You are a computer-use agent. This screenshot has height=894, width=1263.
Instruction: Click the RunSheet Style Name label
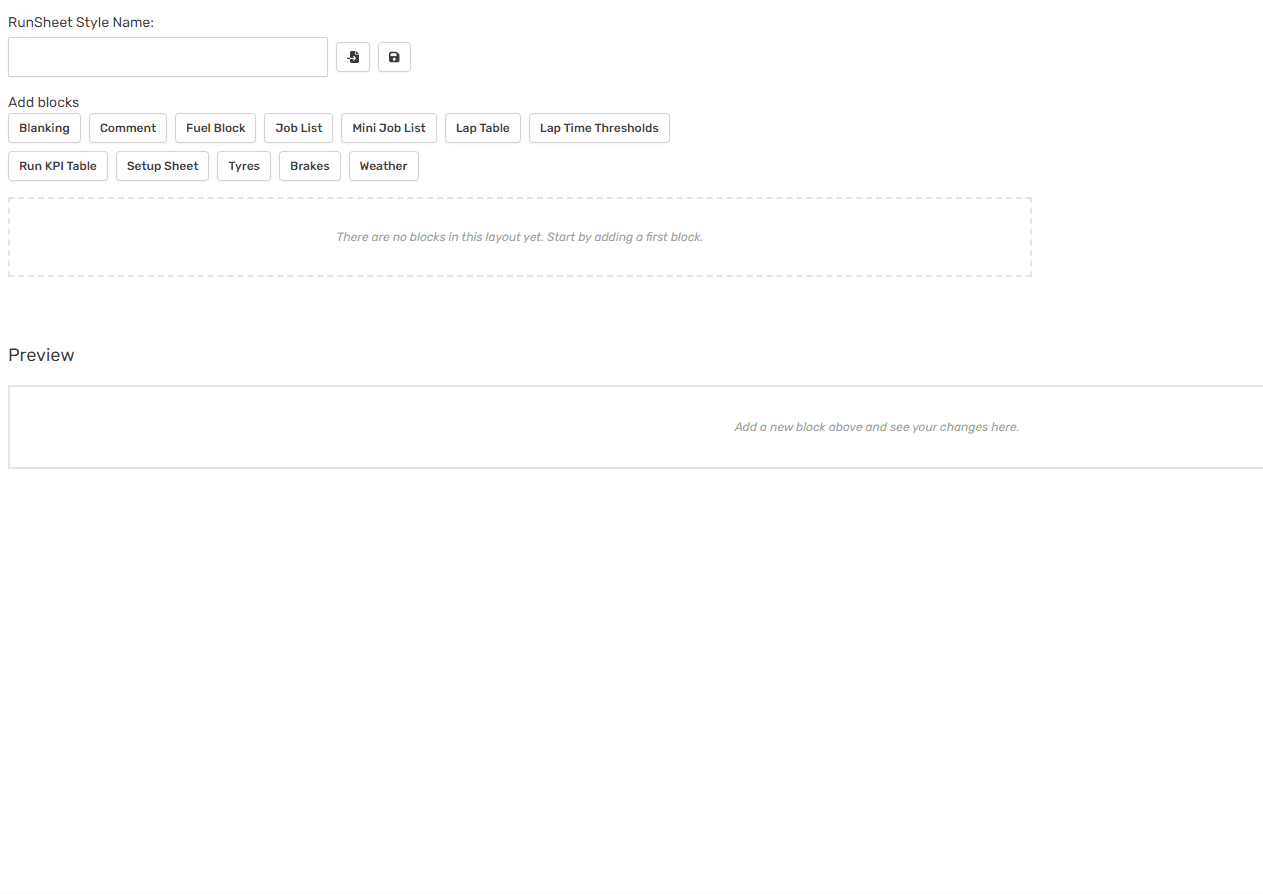pyautogui.click(x=81, y=22)
